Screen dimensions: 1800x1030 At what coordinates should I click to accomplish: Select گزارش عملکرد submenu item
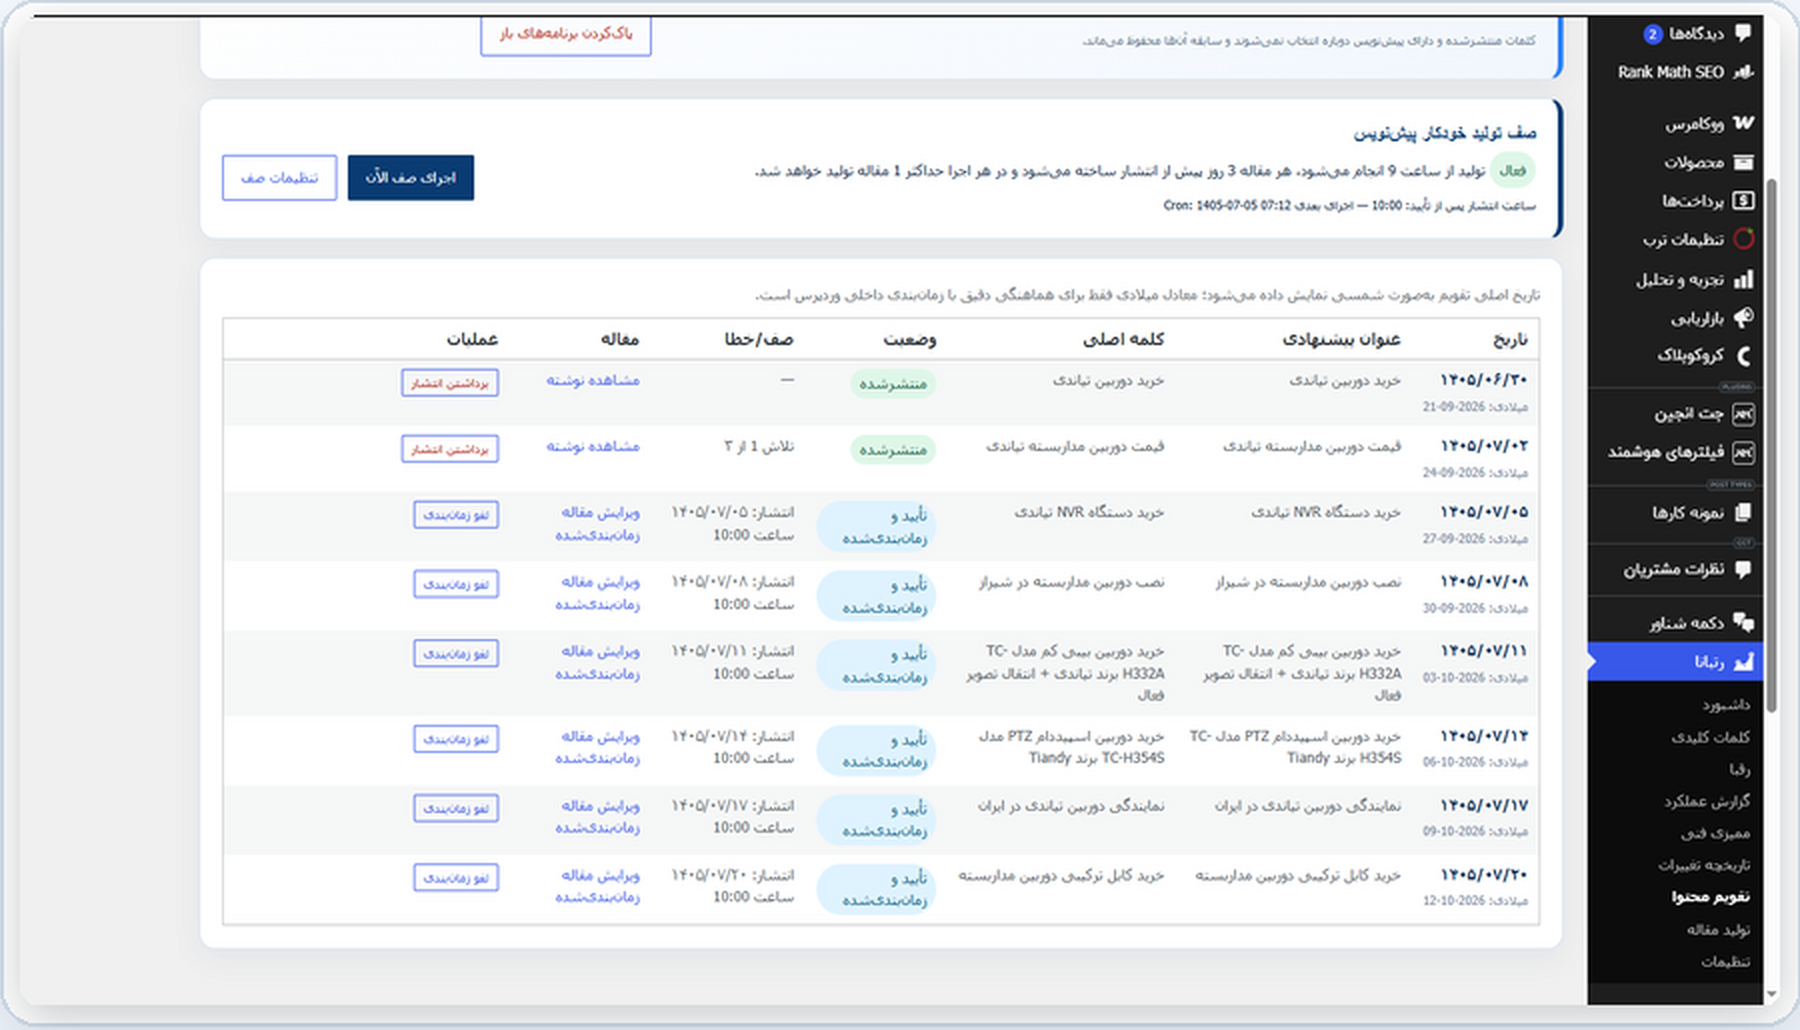click(1708, 801)
